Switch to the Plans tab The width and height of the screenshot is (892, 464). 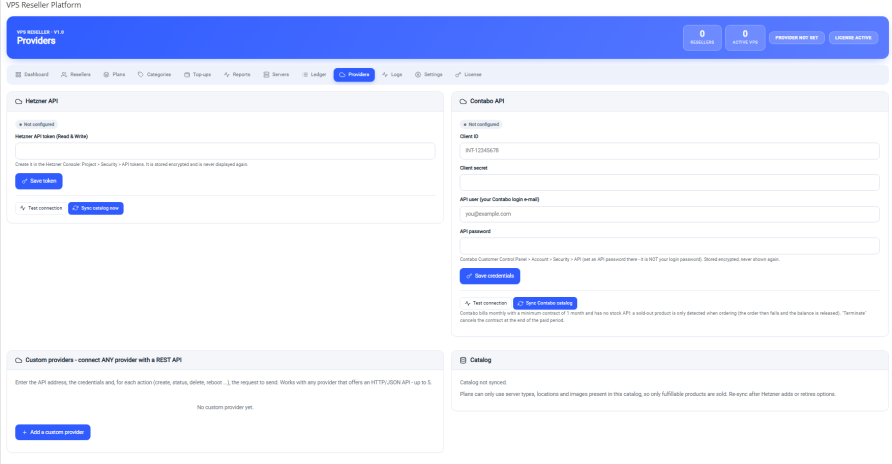114,74
